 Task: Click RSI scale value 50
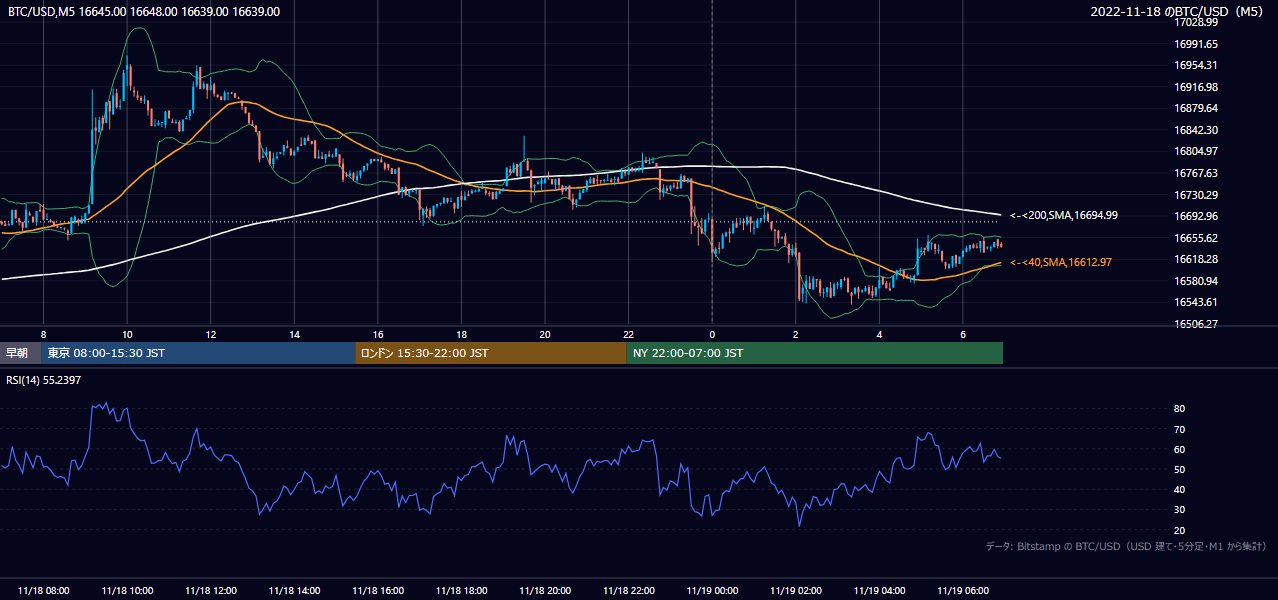click(x=1180, y=469)
